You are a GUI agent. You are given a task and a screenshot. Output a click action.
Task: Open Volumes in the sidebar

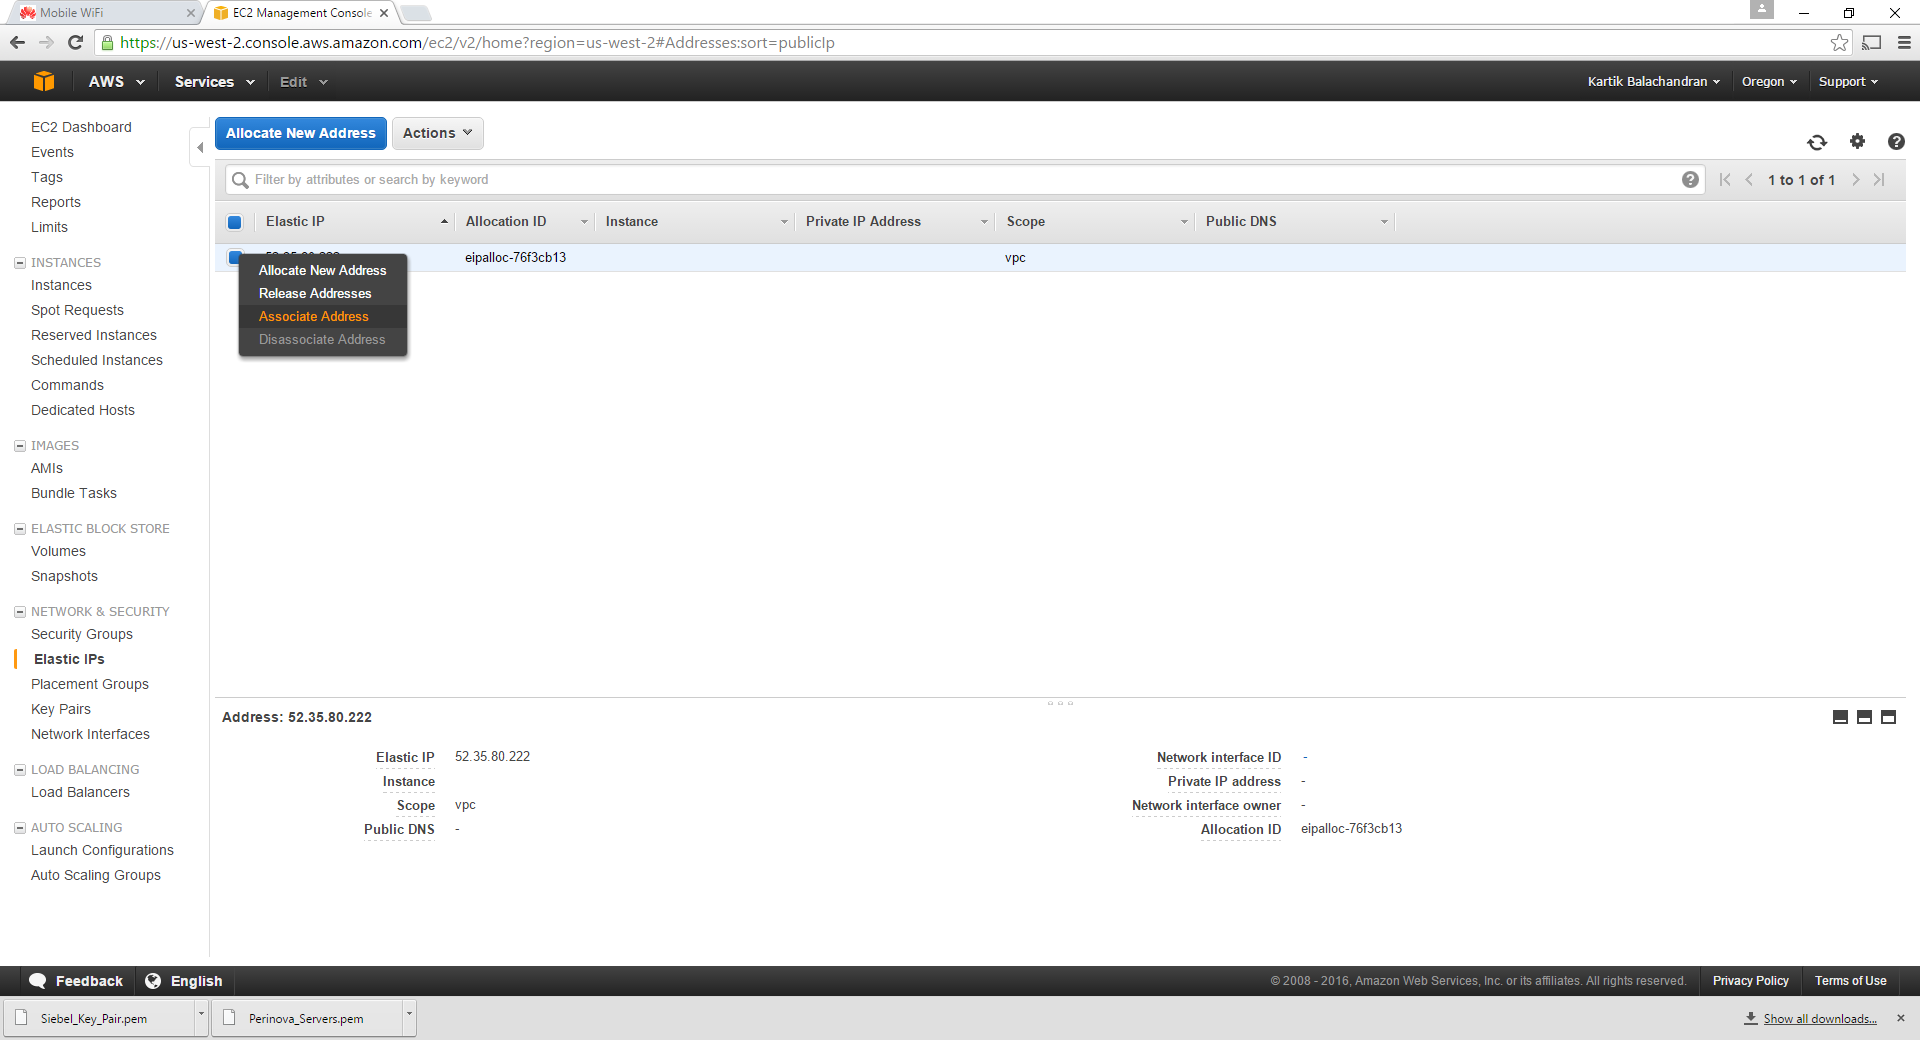(x=58, y=551)
